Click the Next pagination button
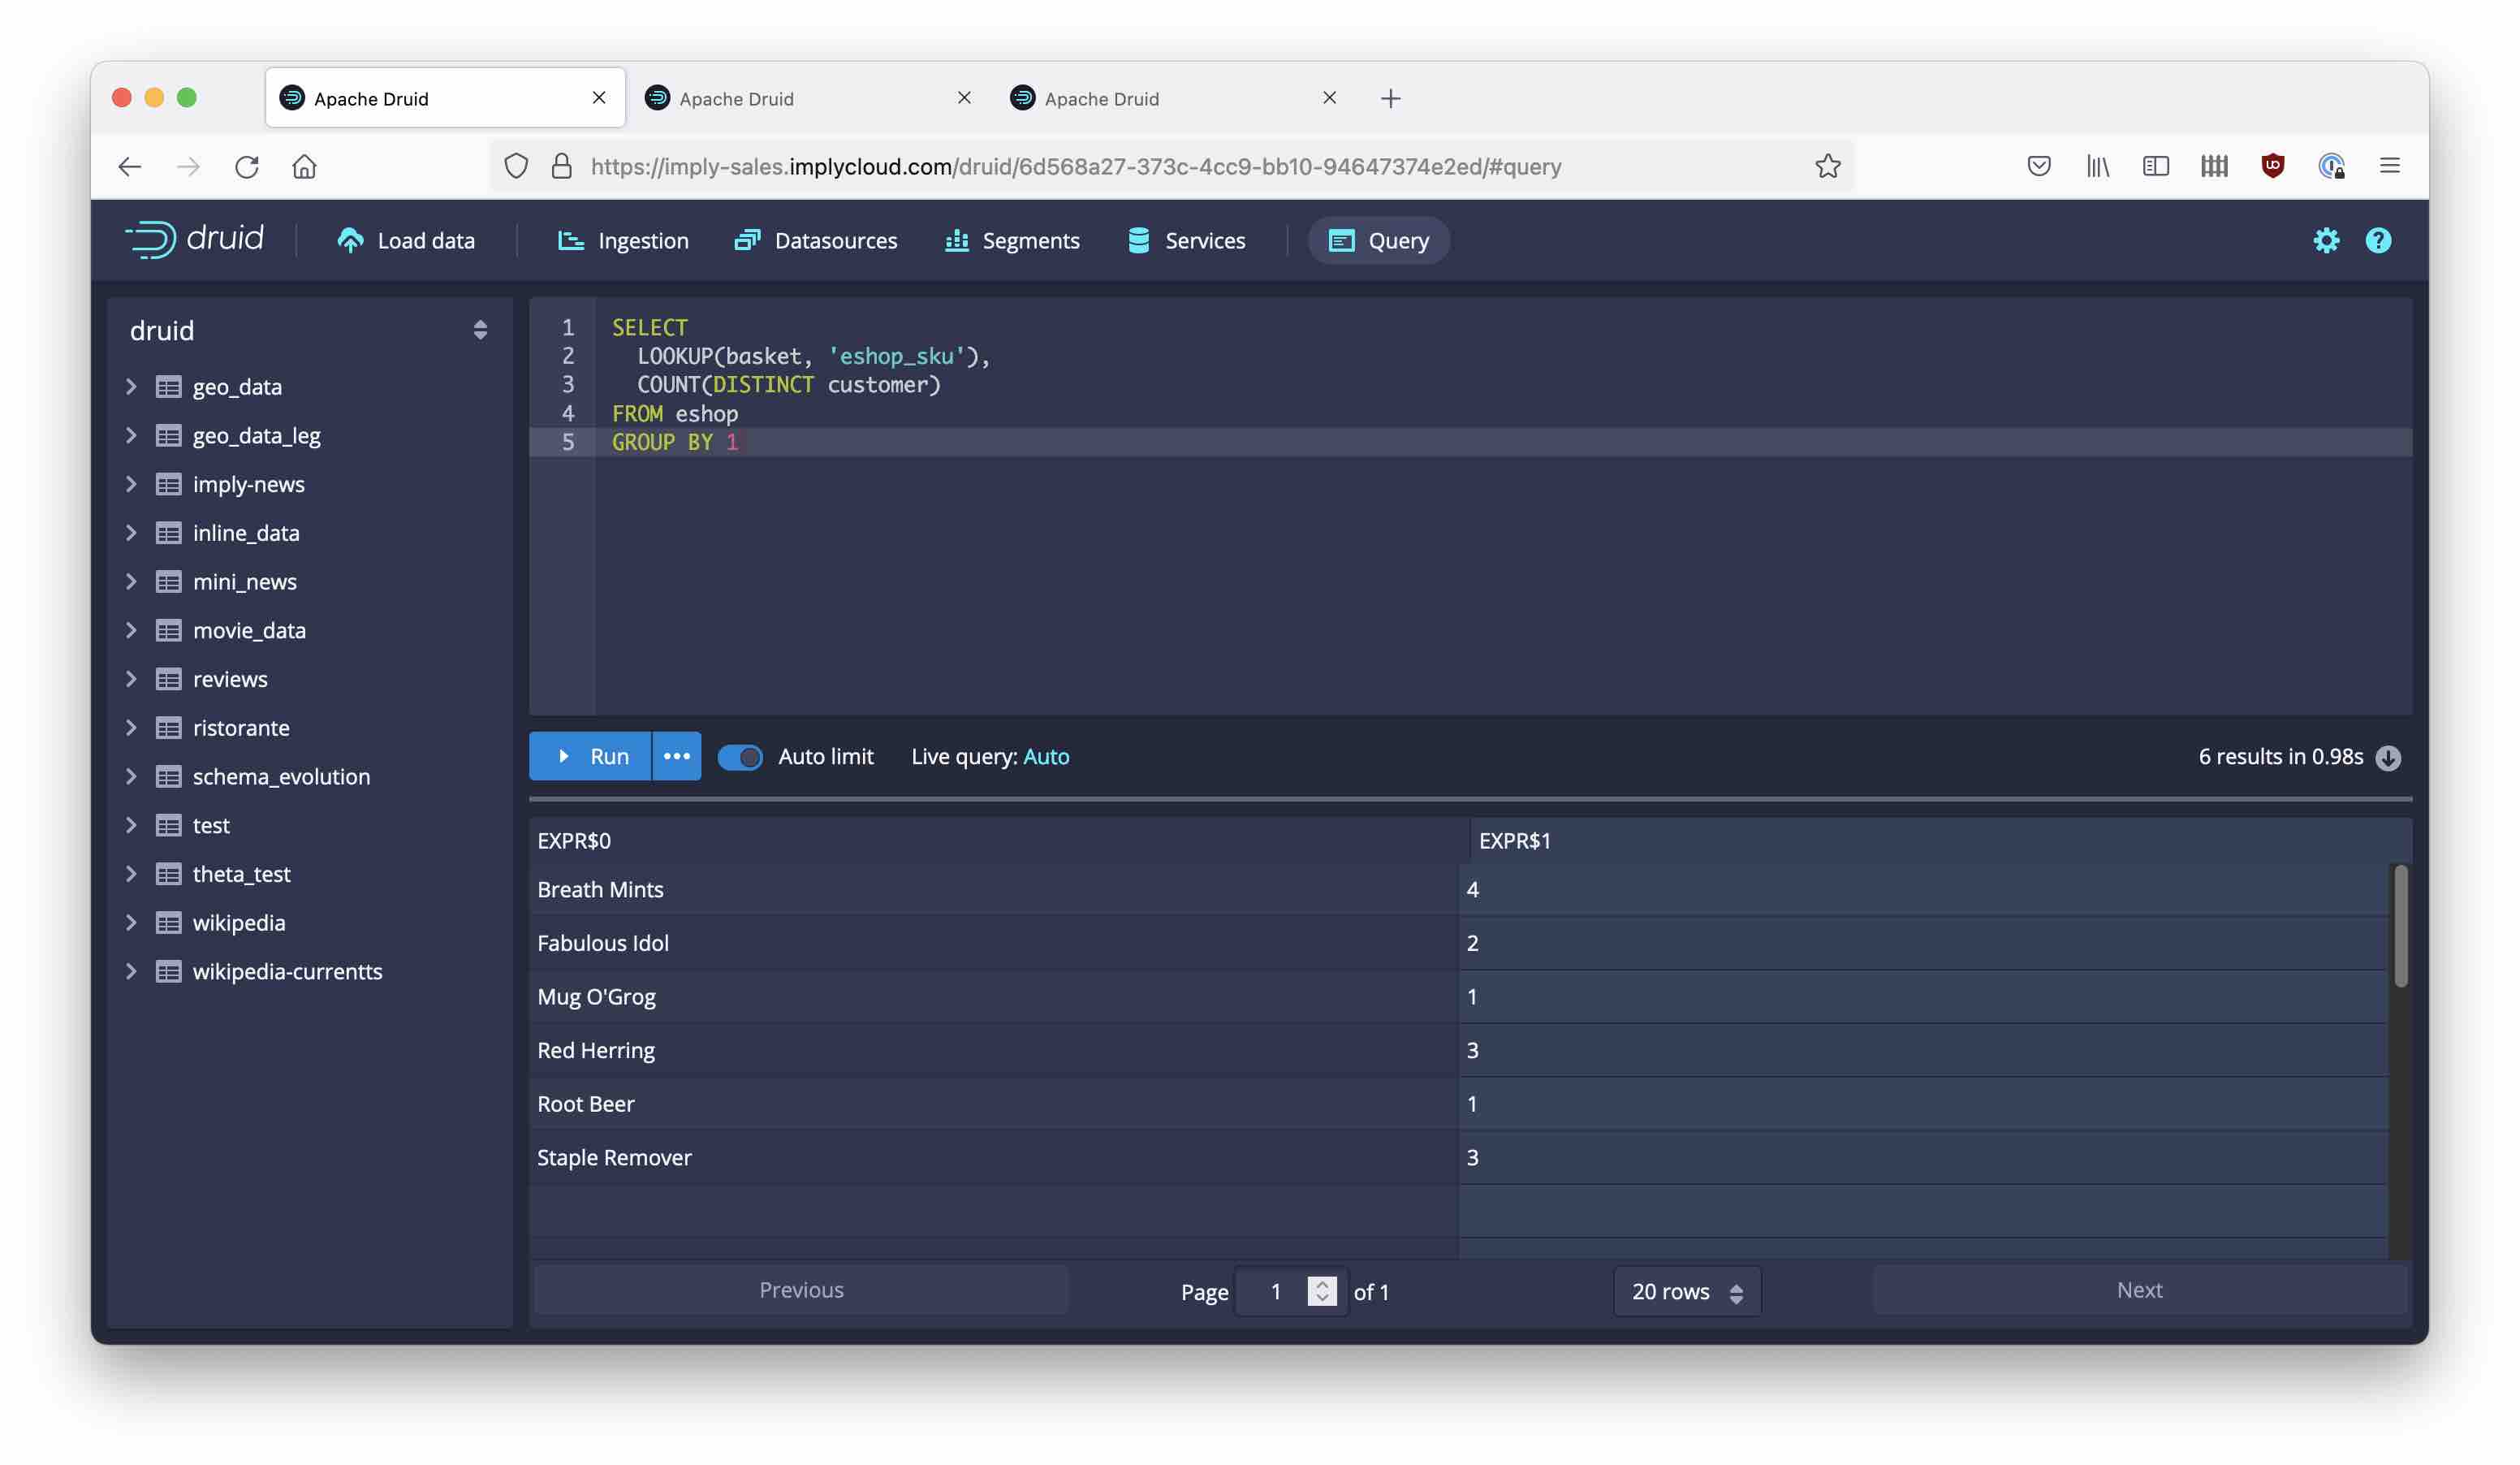This screenshot has height=1465, width=2520. (2138, 1290)
